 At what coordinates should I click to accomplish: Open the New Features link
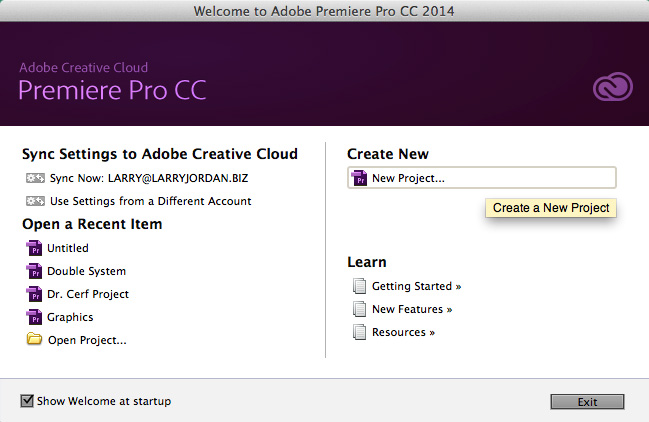tap(412, 309)
